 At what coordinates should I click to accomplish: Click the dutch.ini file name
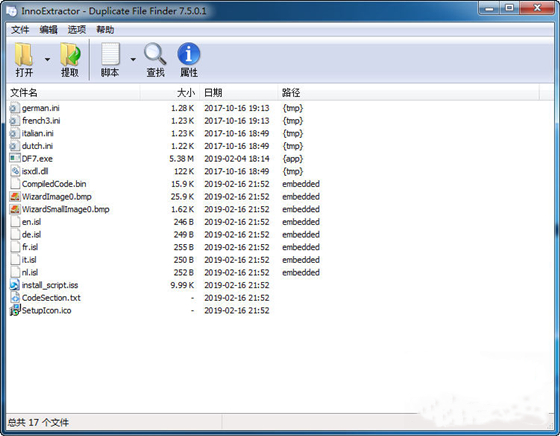[x=37, y=146]
